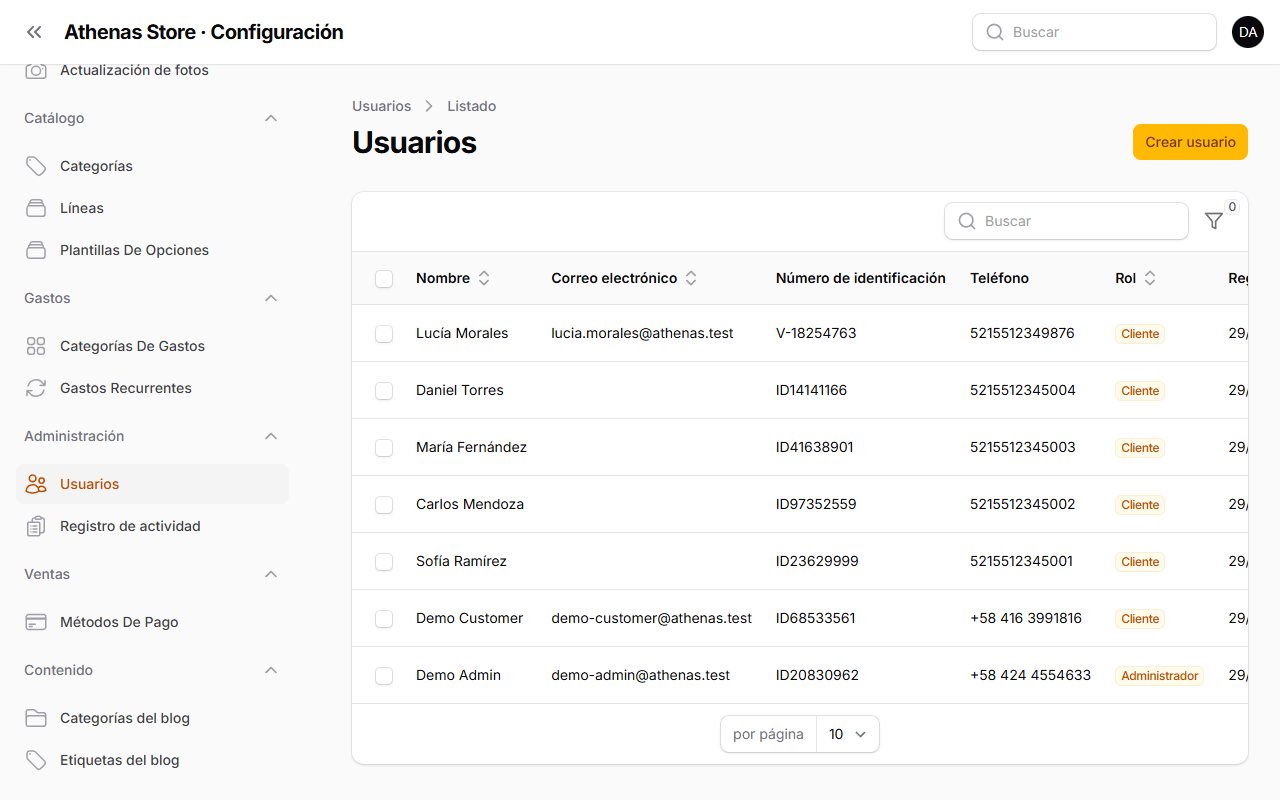This screenshot has height=800, width=1280.
Task: Click Cliente badge in Sofía Ramírez row
Action: click(1140, 562)
